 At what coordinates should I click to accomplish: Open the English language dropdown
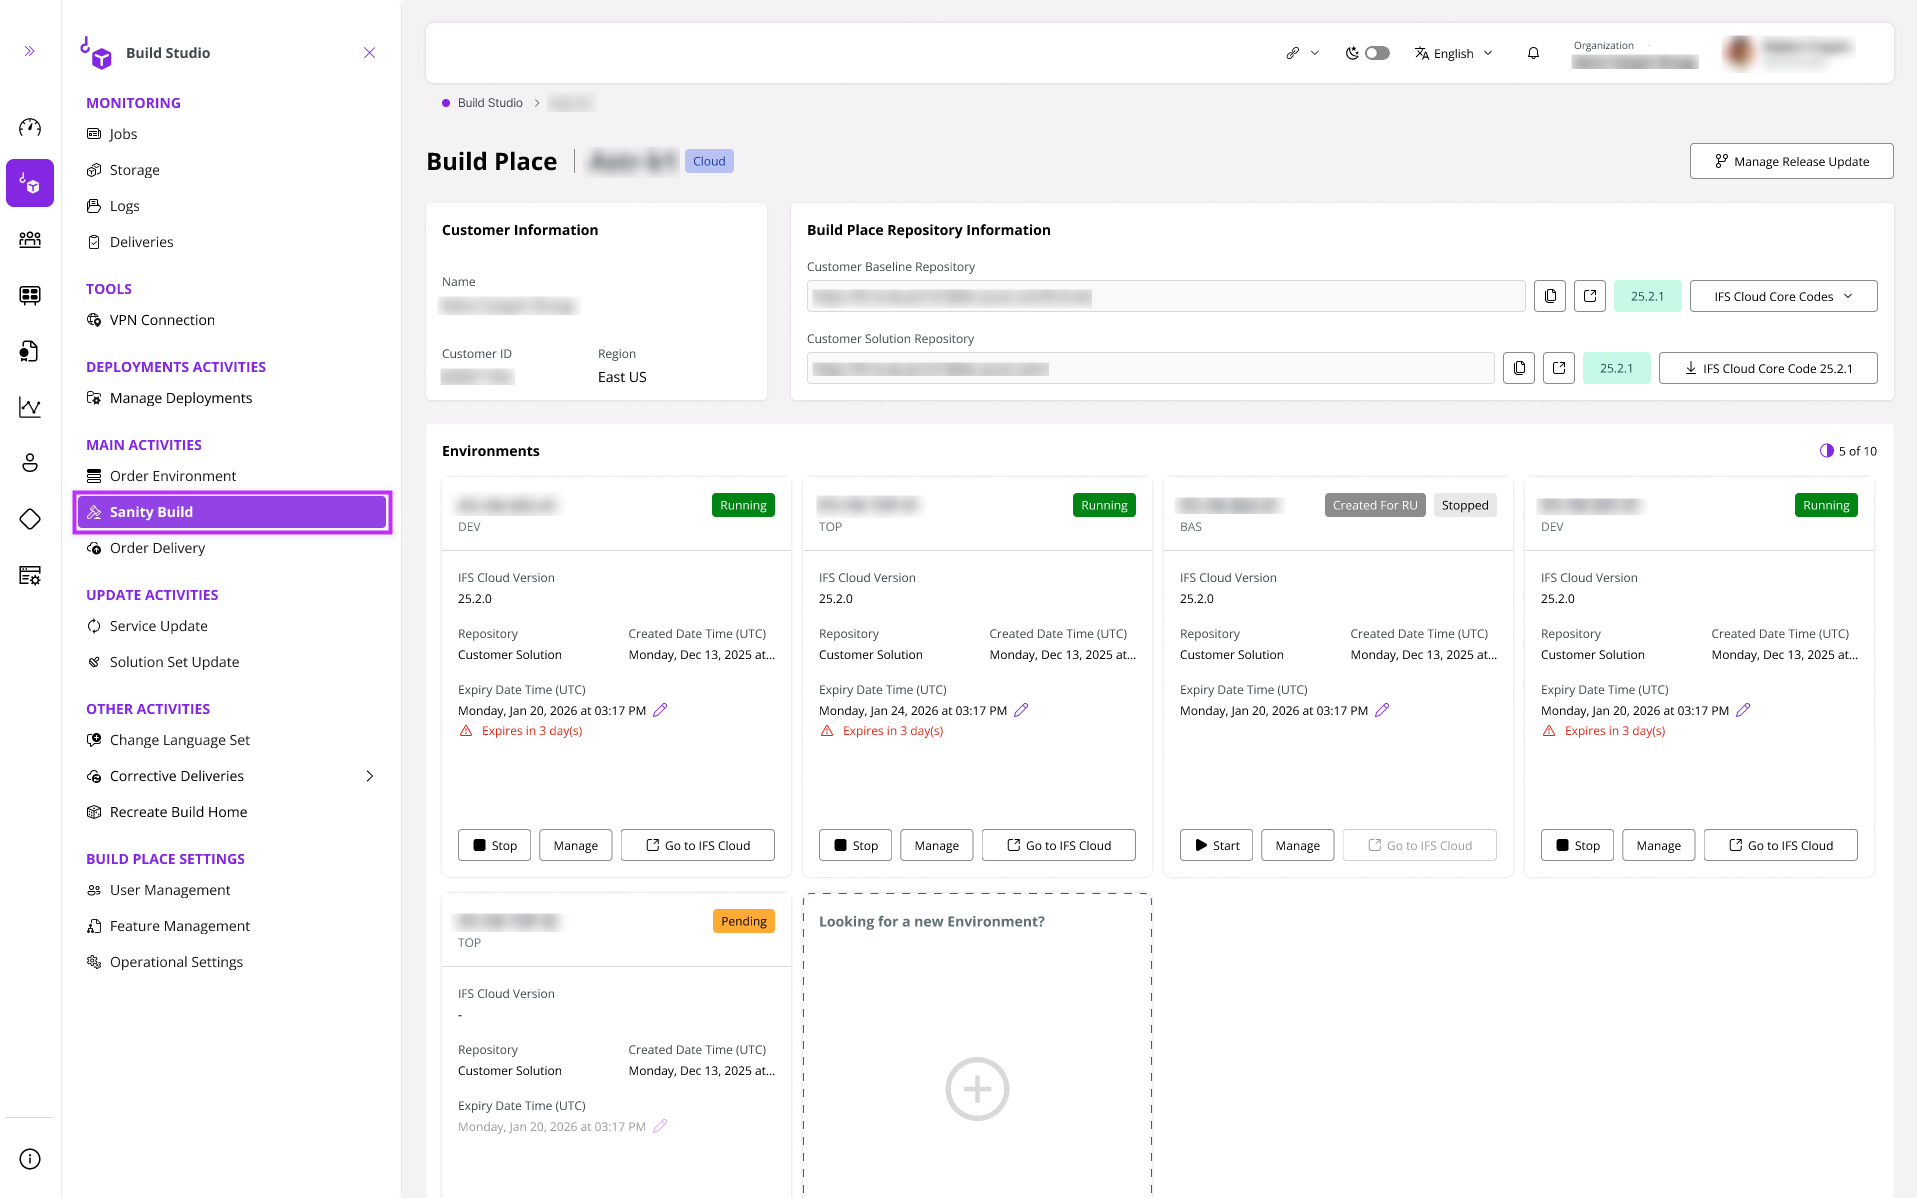(1453, 53)
